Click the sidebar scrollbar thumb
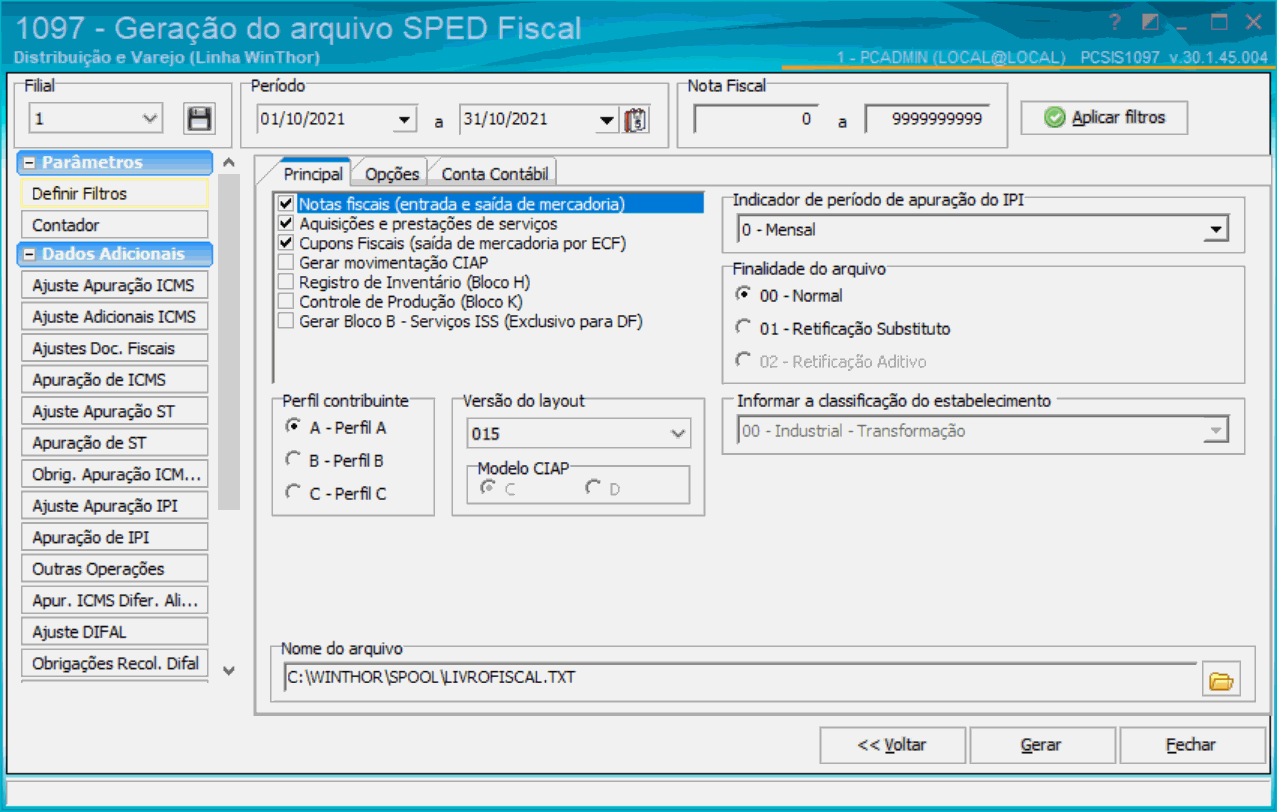Image resolution: width=1277 pixels, height=812 pixels. click(x=228, y=341)
